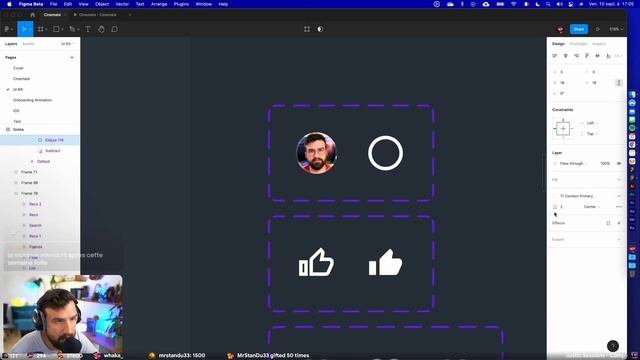The width and height of the screenshot is (640, 360).
Task: Open the horizontal constraint Left dropdown
Action: pyautogui.click(x=592, y=123)
